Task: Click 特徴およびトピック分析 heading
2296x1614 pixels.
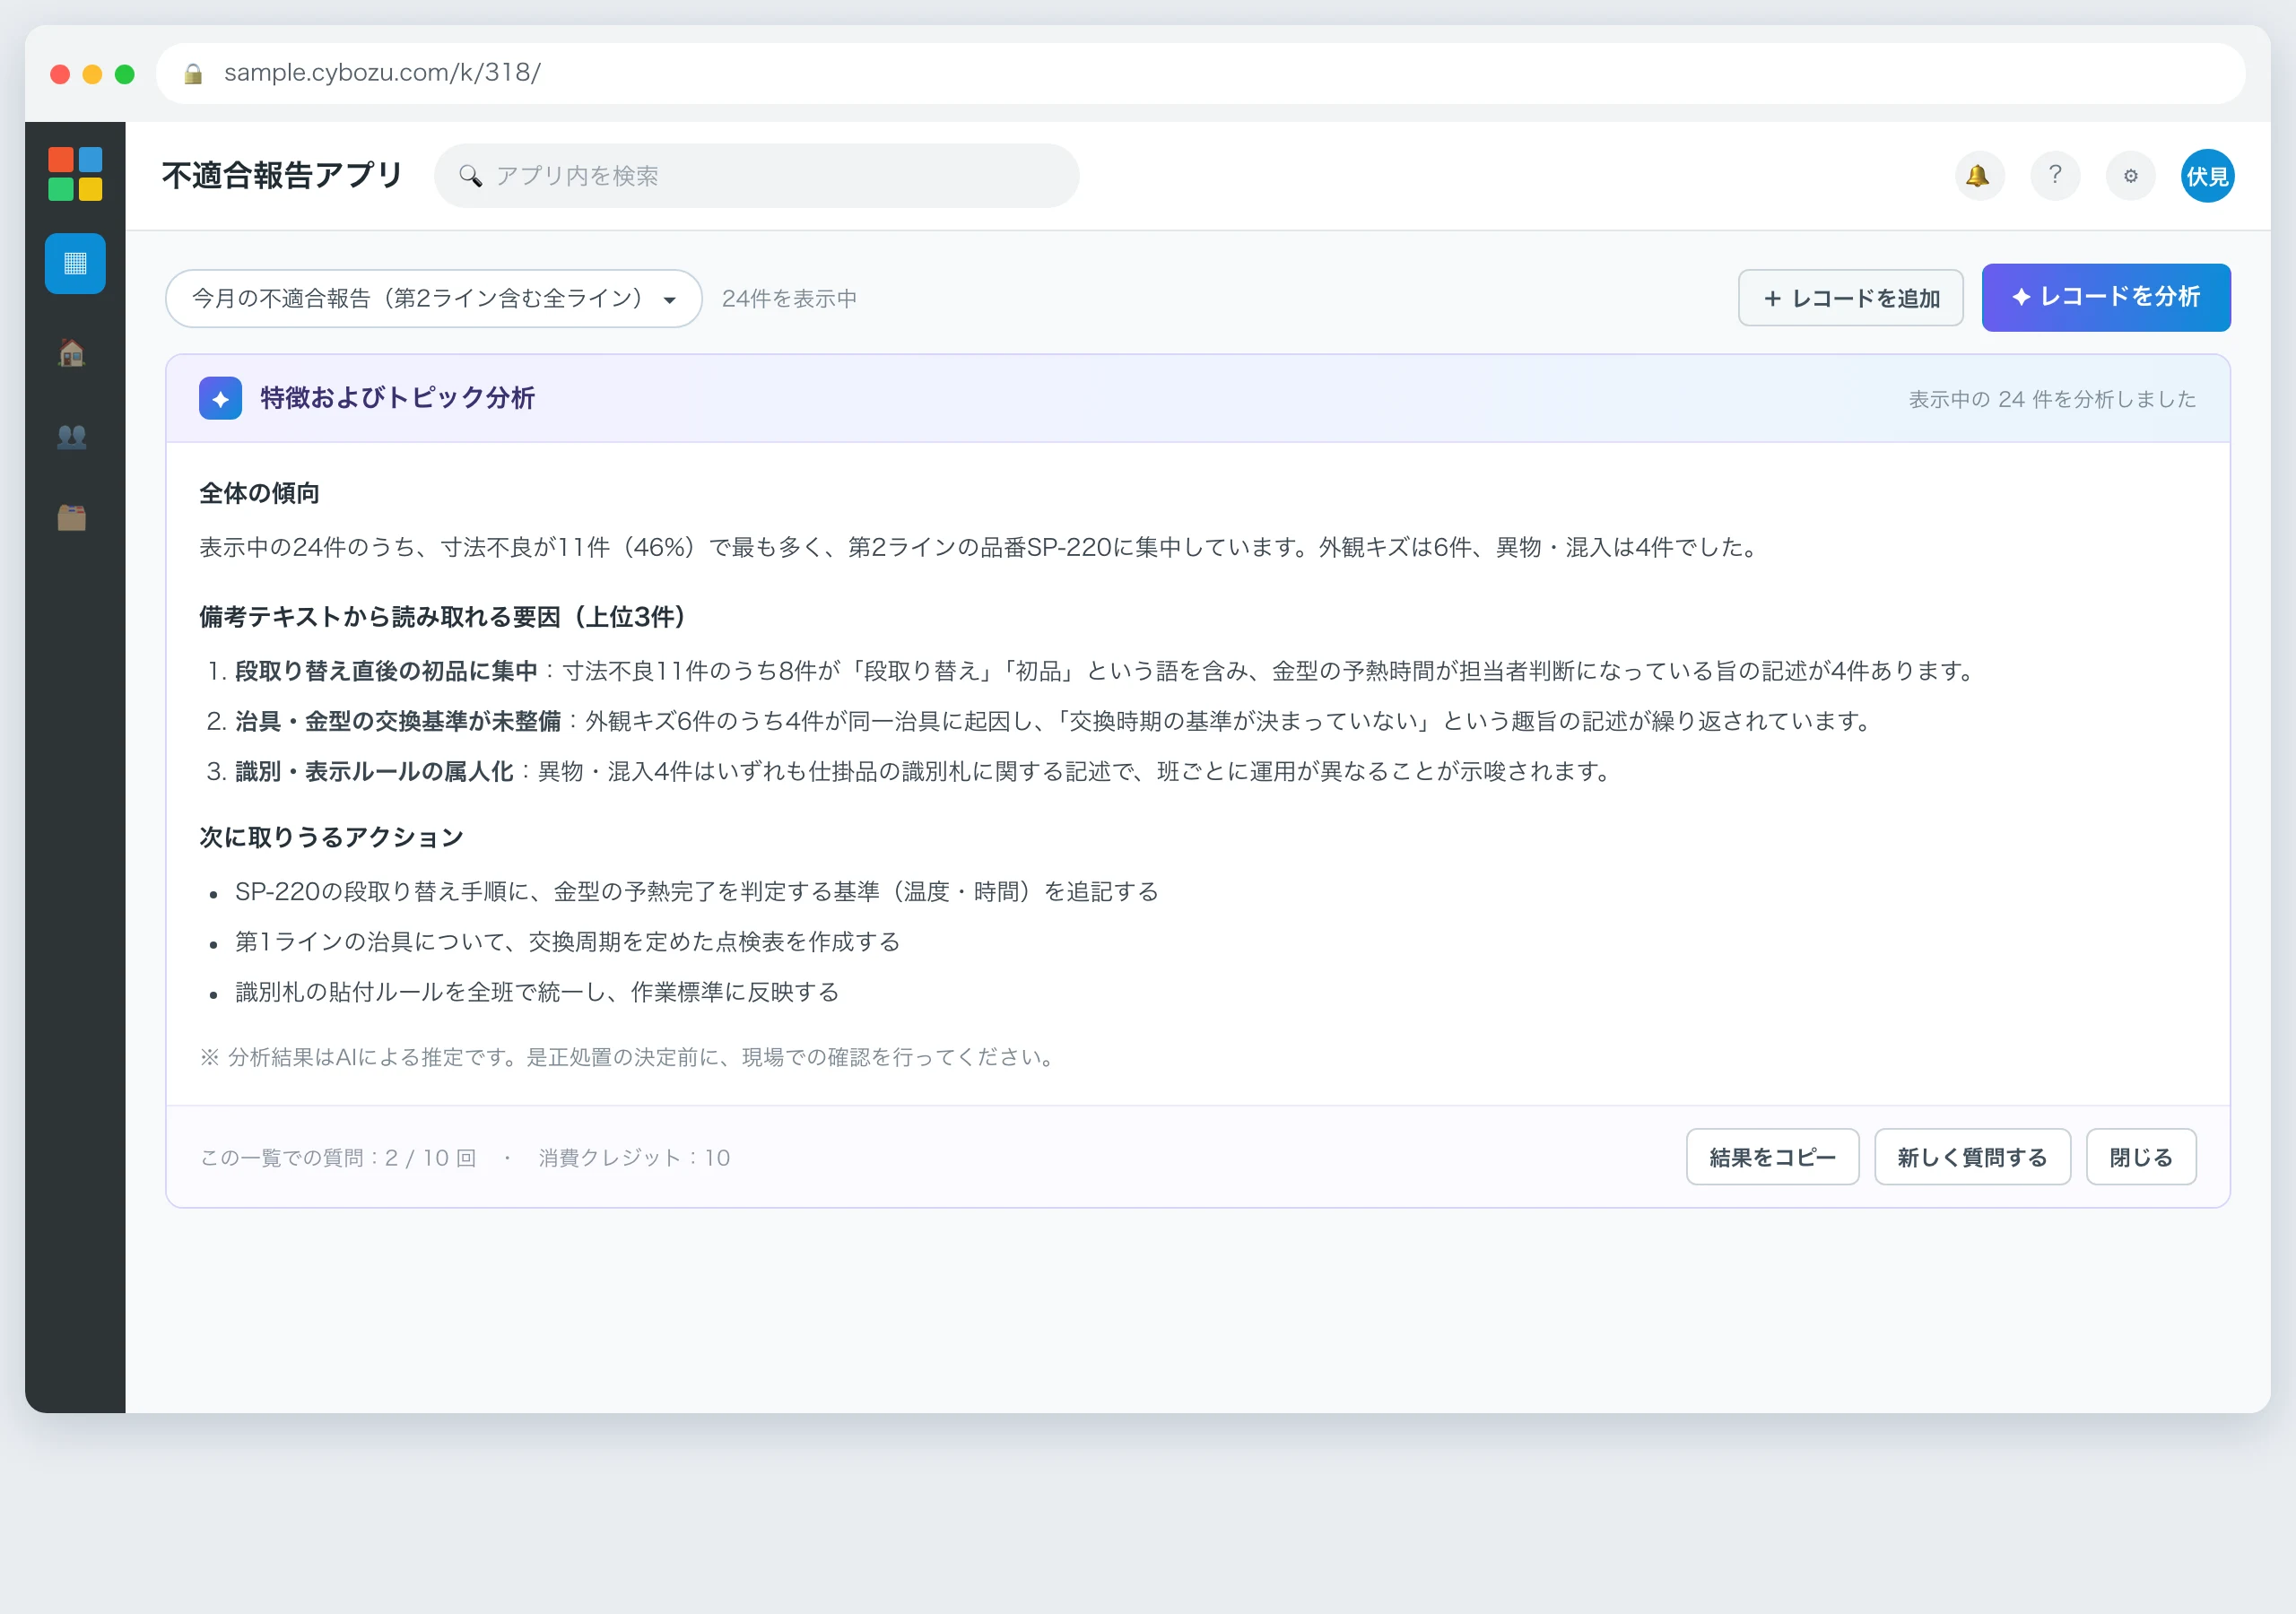Action: pos(398,398)
